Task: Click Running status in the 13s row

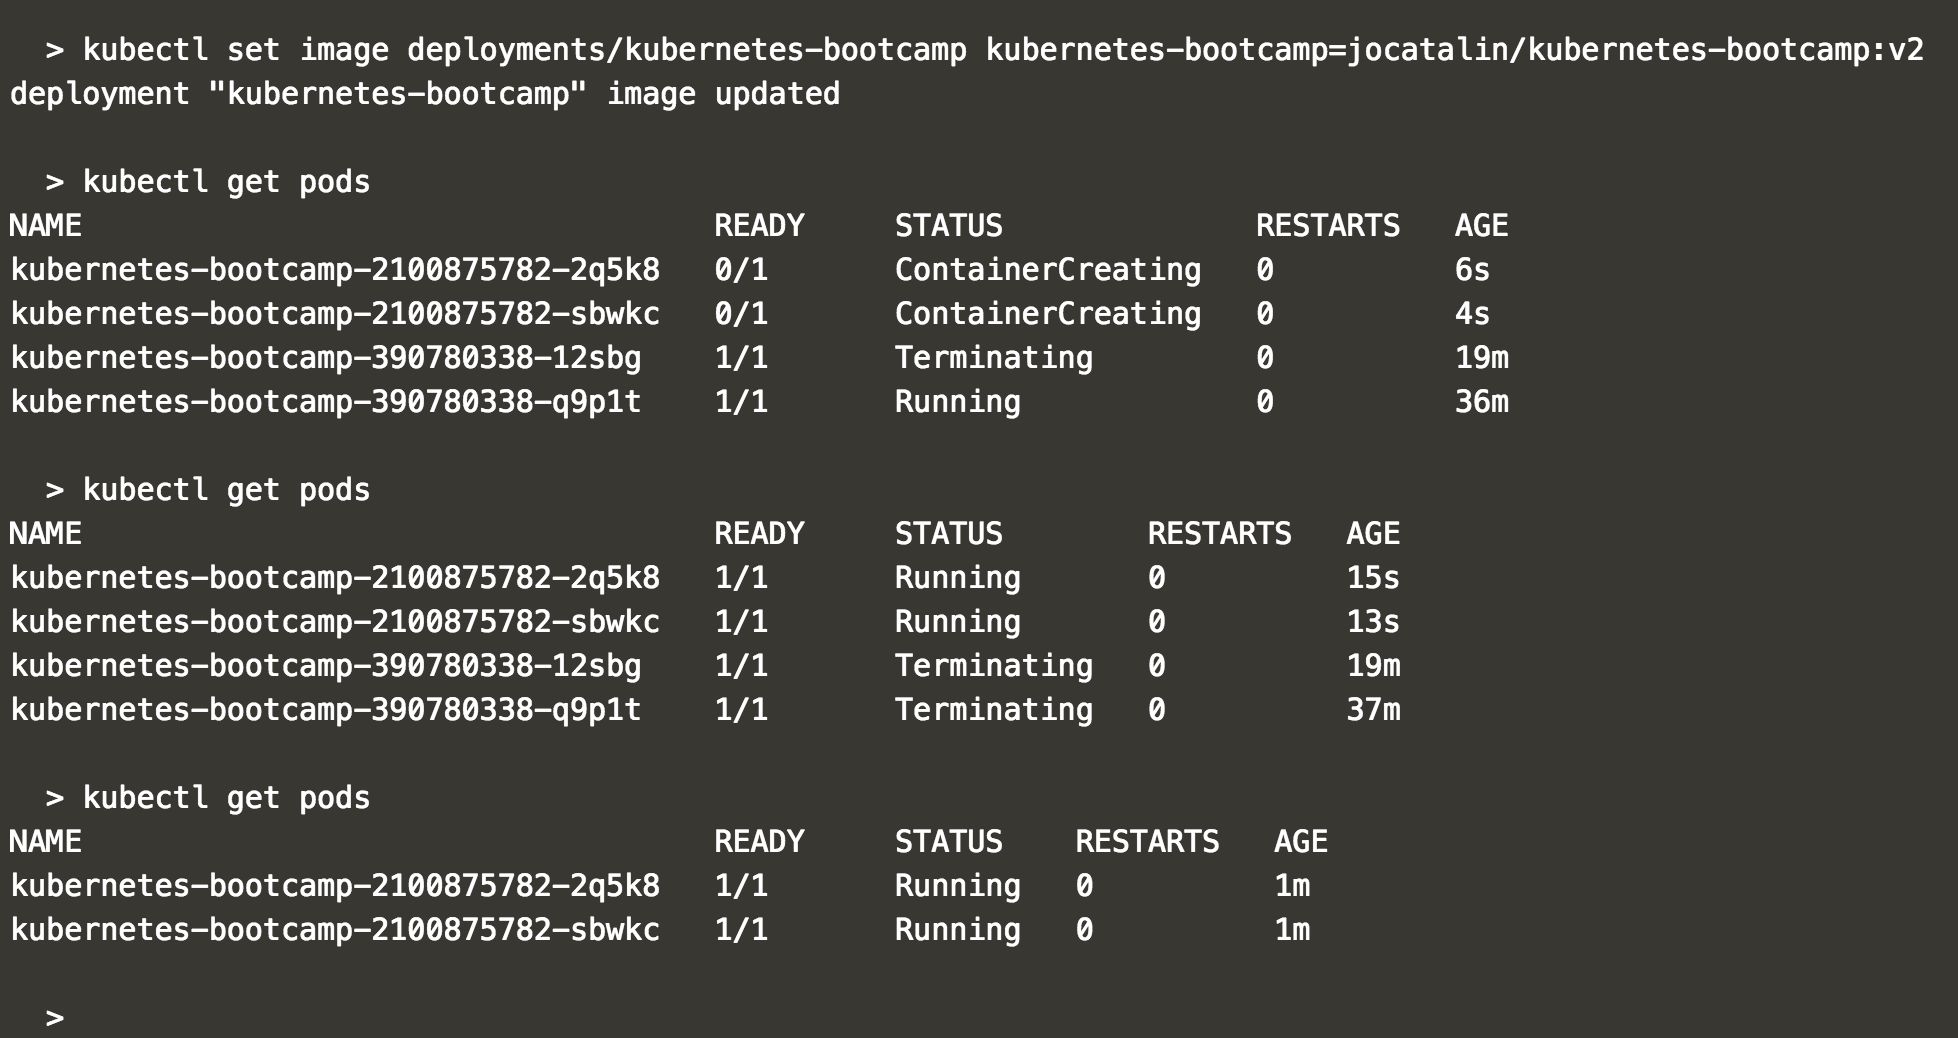Action: coord(957,622)
